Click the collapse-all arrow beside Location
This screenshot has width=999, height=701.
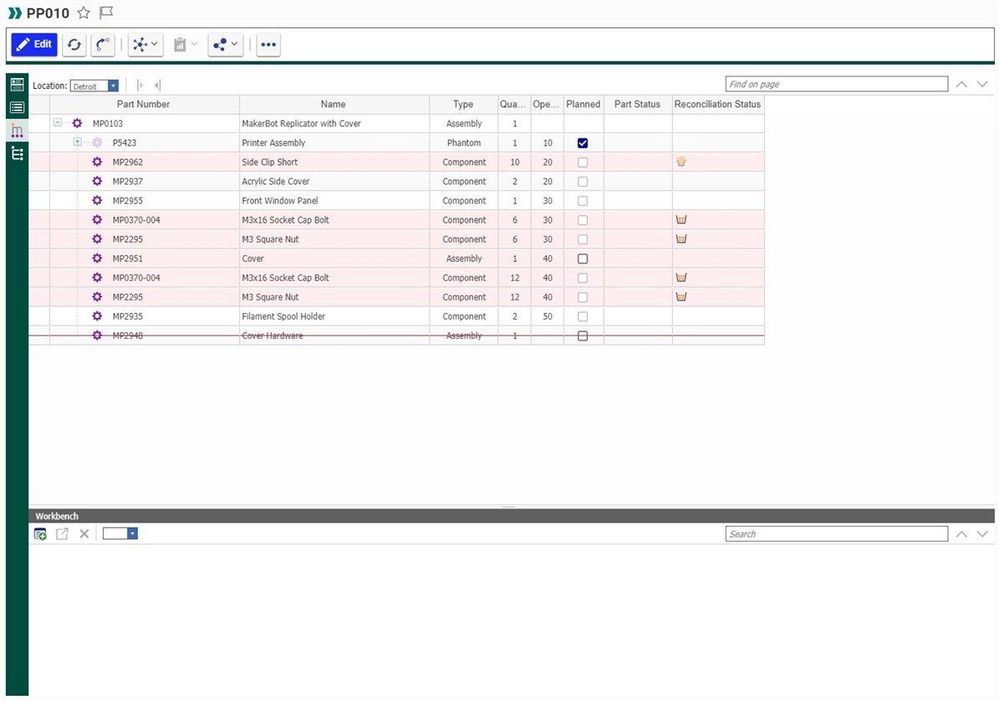click(157, 85)
